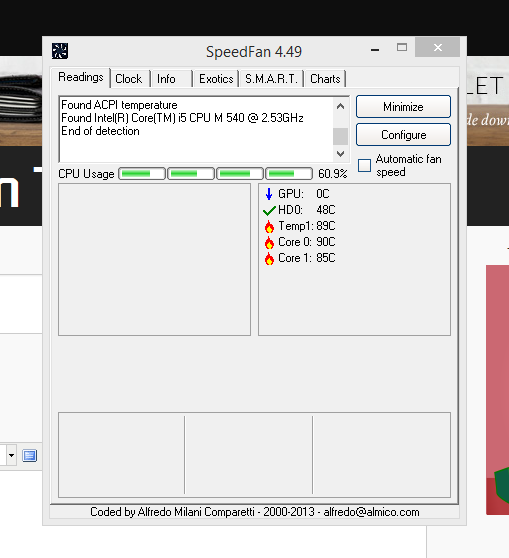Click the log scrollbar thumb
The width and height of the screenshot is (509, 558).
tap(340, 136)
